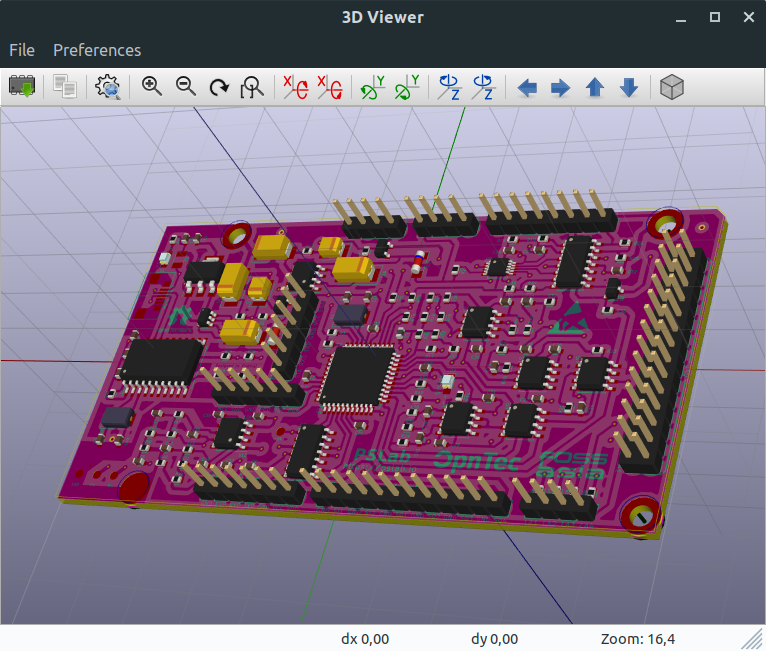Redraw the 3D view
The width and height of the screenshot is (766, 651).
(219, 88)
